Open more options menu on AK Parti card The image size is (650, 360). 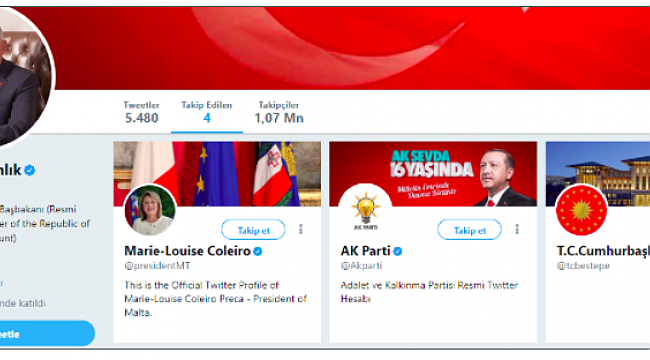tap(517, 229)
